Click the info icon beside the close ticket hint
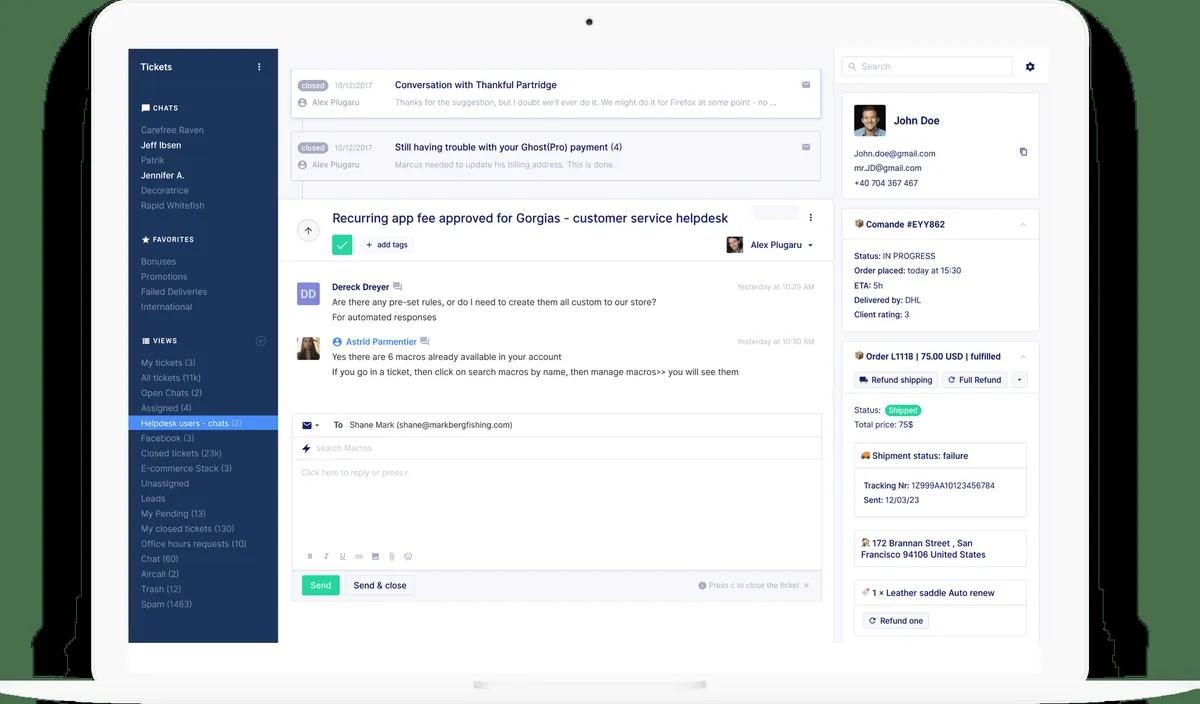1200x704 pixels. coord(702,585)
